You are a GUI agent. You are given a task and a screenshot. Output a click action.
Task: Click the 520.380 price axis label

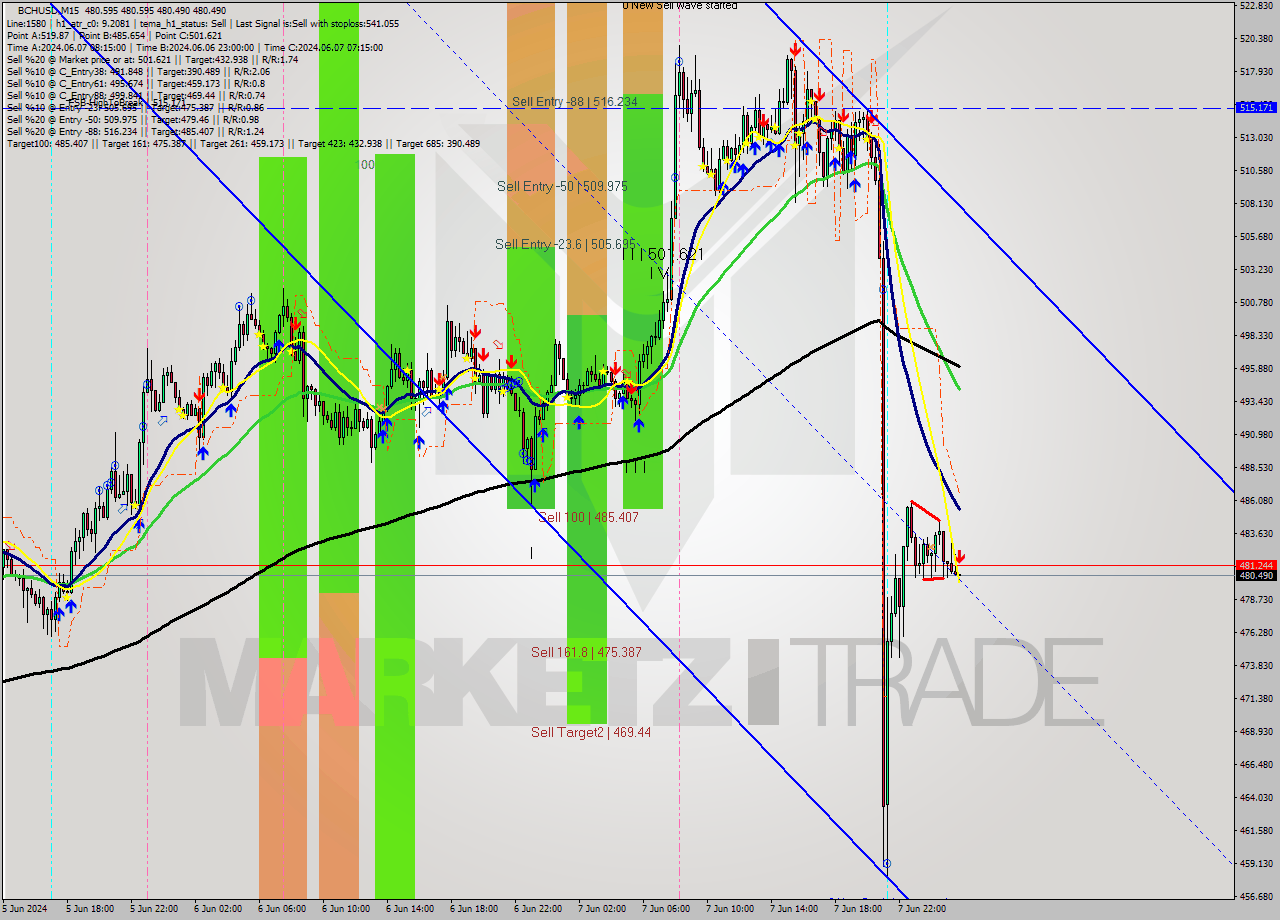pyautogui.click(x=1256, y=38)
